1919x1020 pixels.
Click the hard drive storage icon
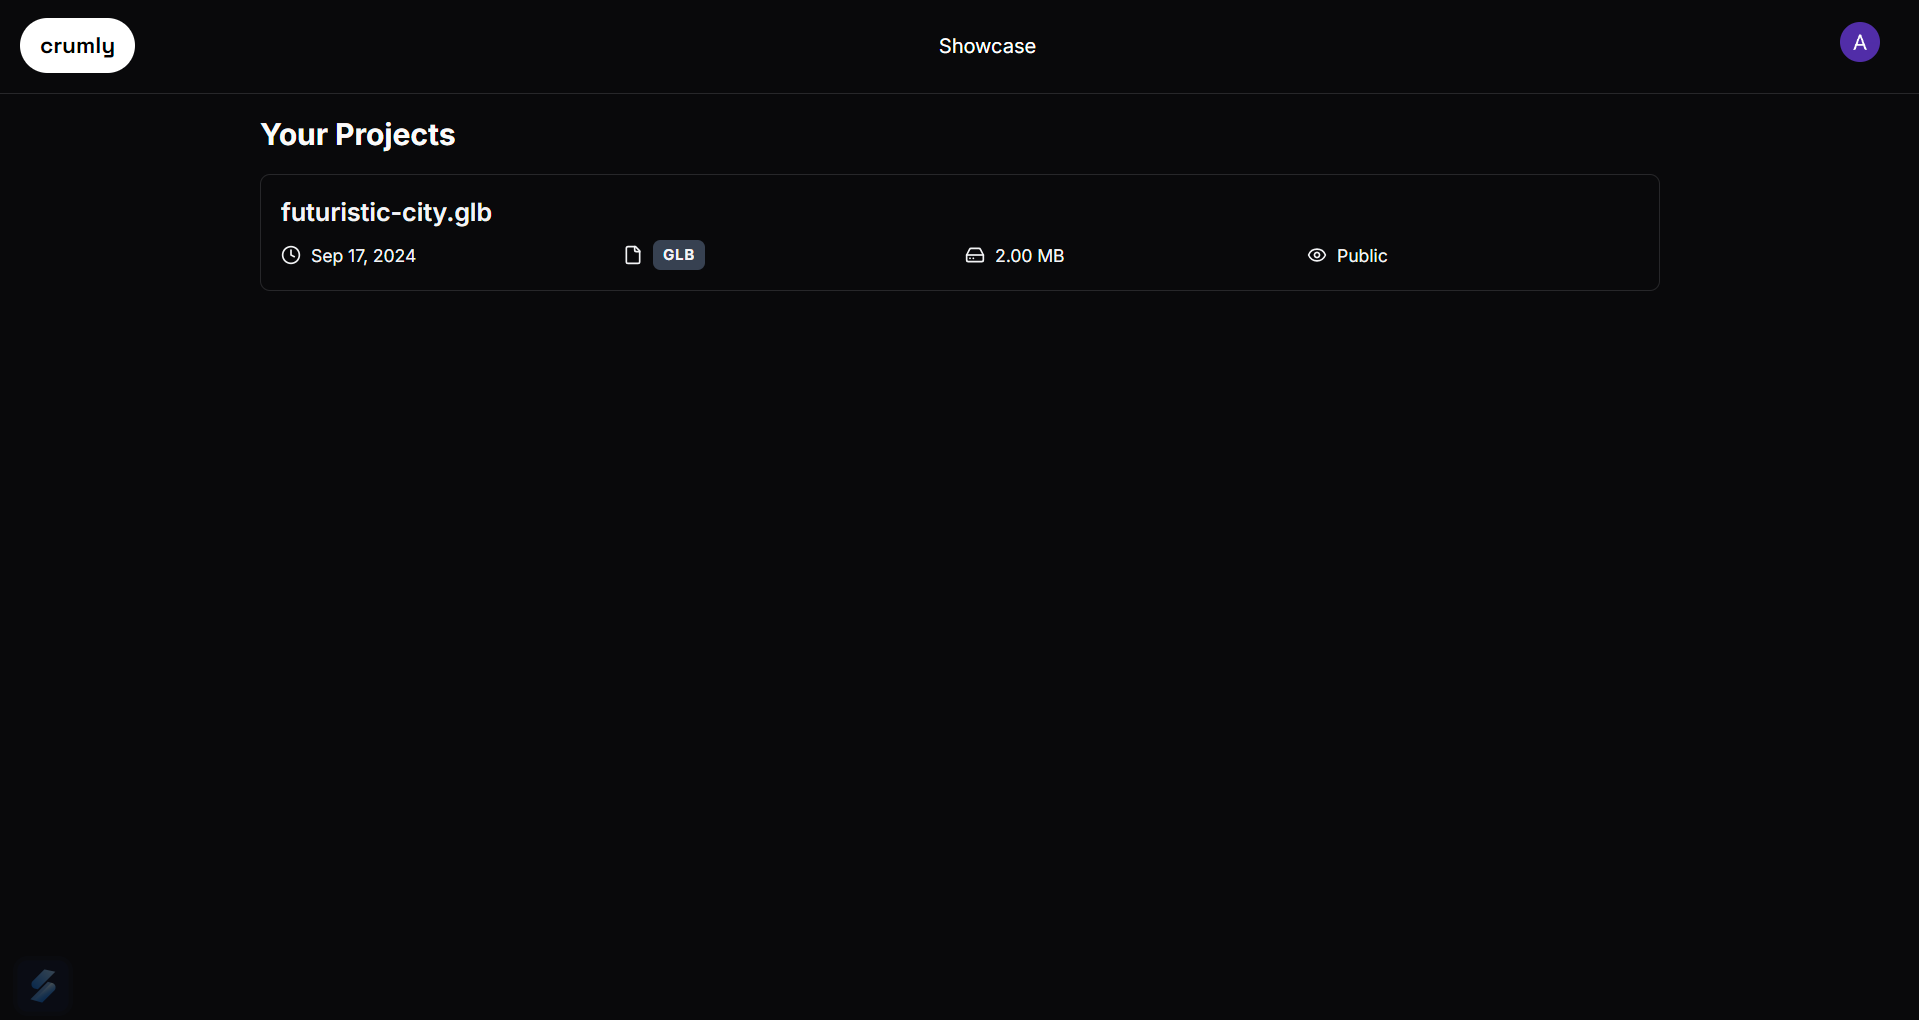click(x=975, y=255)
